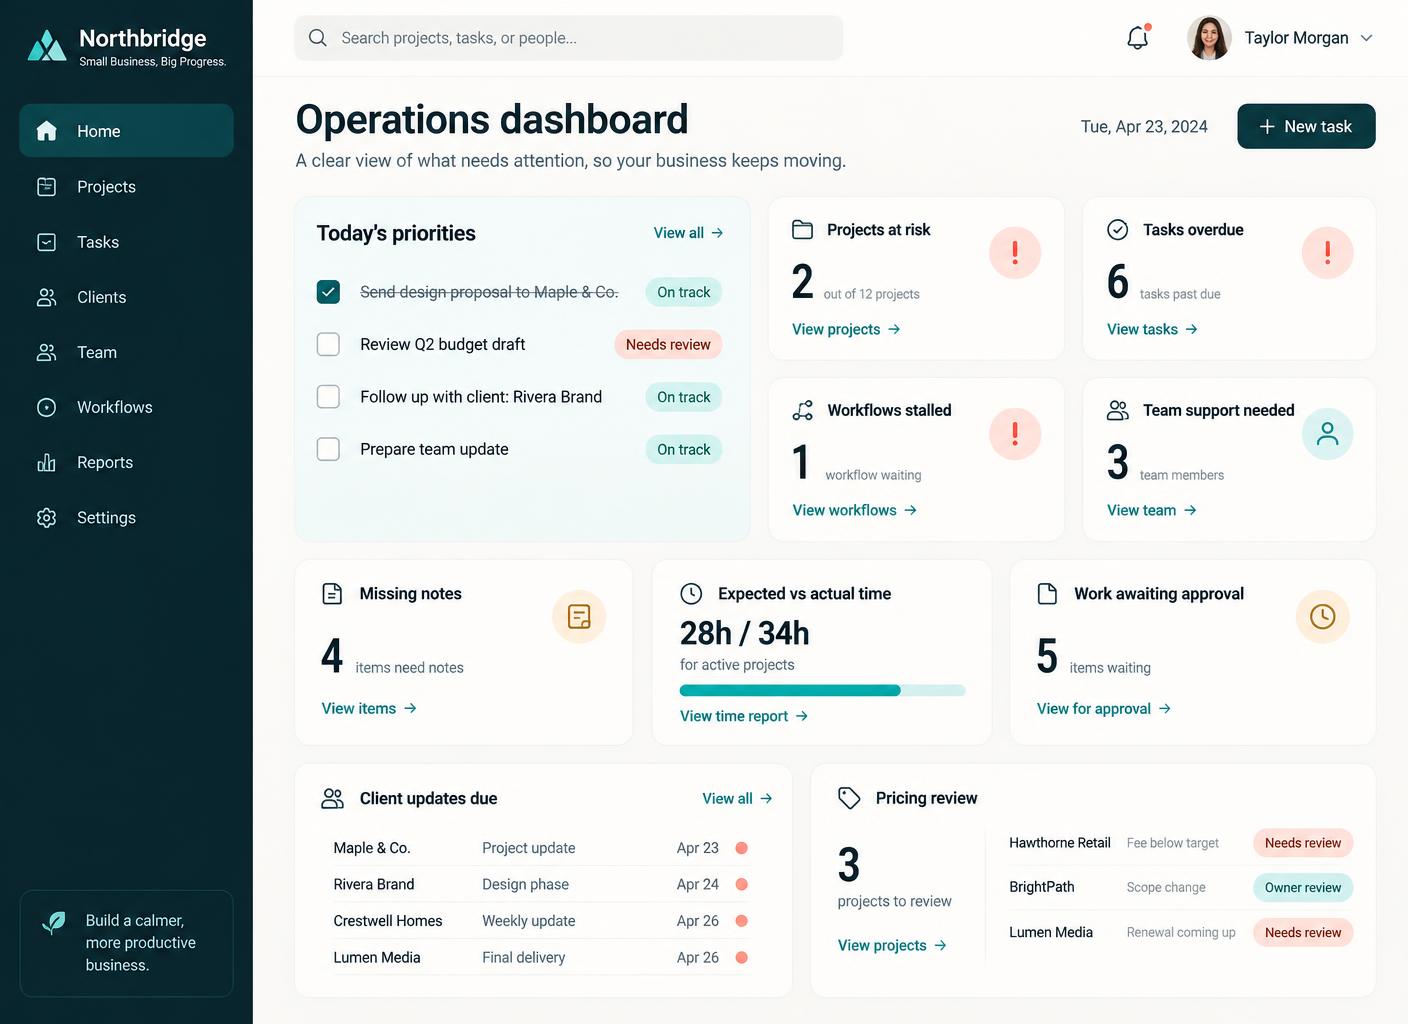The image size is (1408, 1024).
Task: Click Taylor Morgan's profile avatar
Action: point(1209,38)
